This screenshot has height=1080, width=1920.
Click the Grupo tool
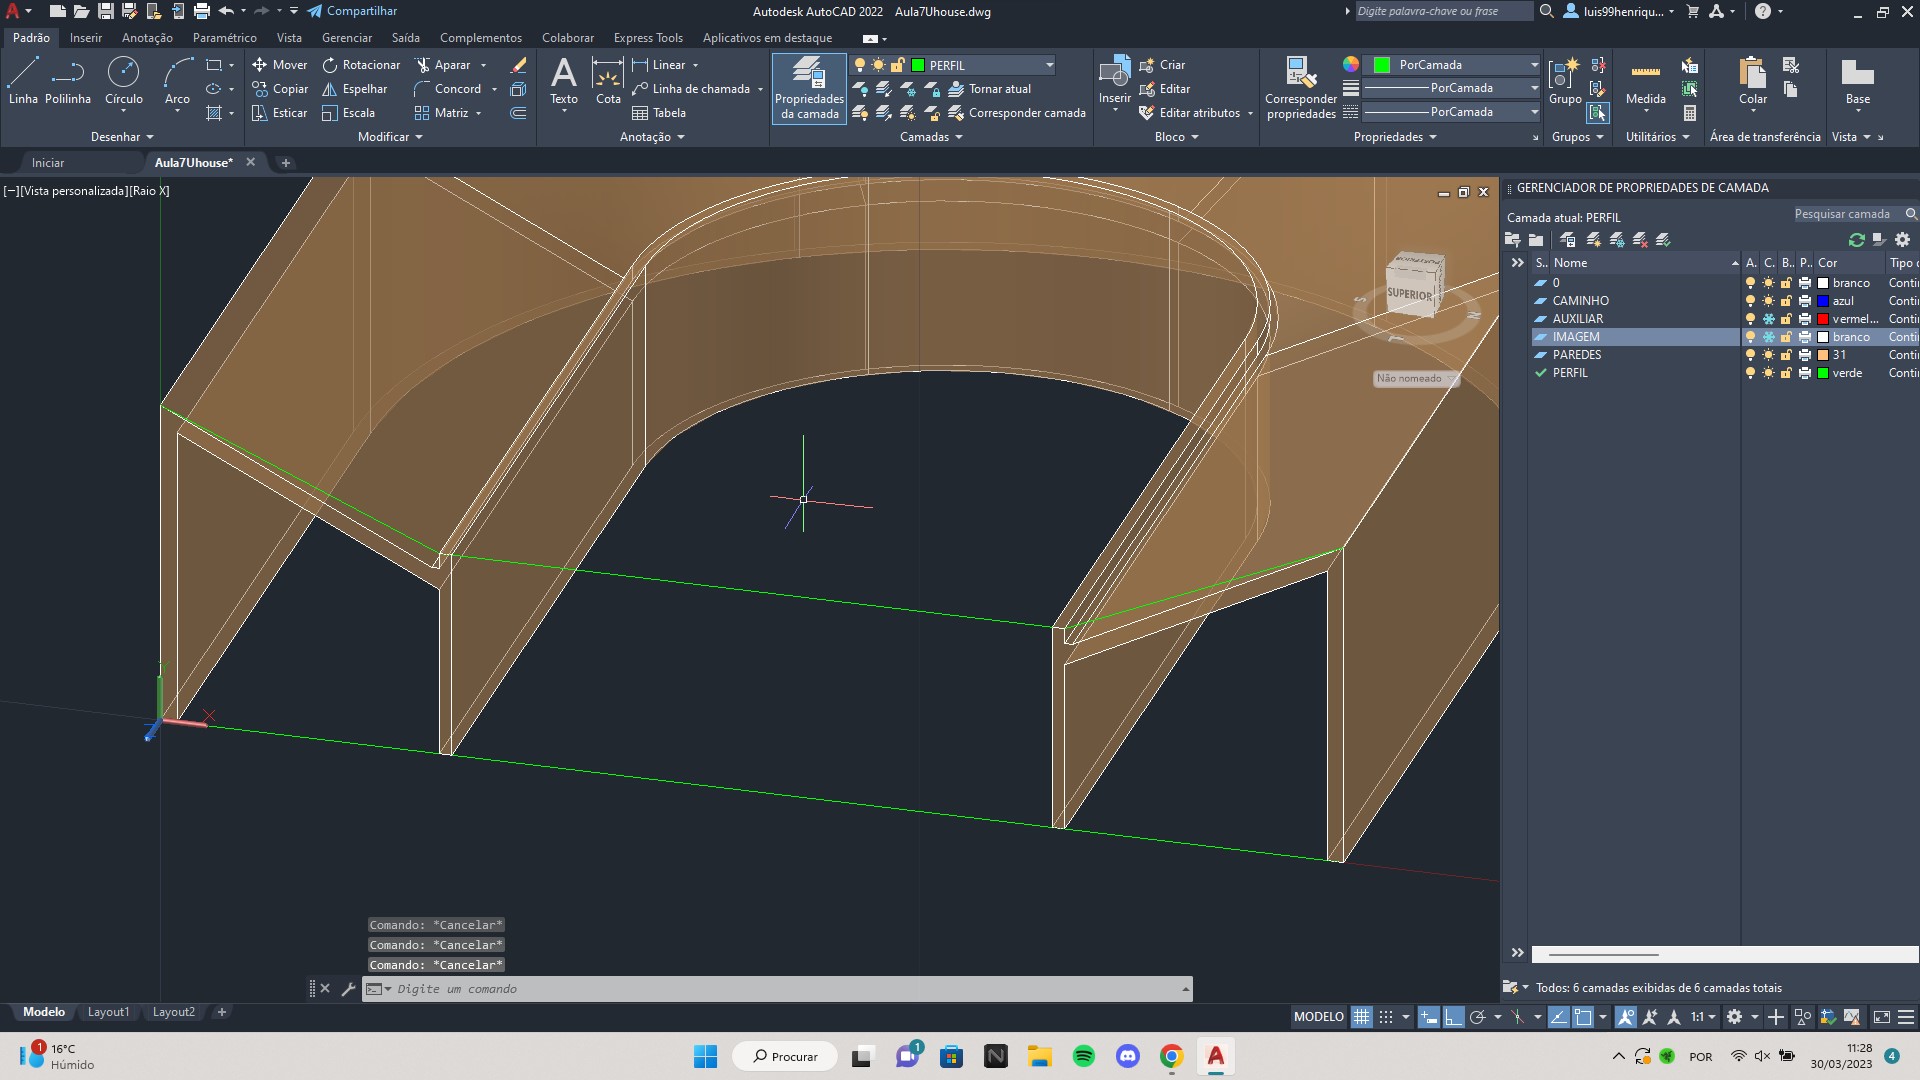[x=1564, y=80]
